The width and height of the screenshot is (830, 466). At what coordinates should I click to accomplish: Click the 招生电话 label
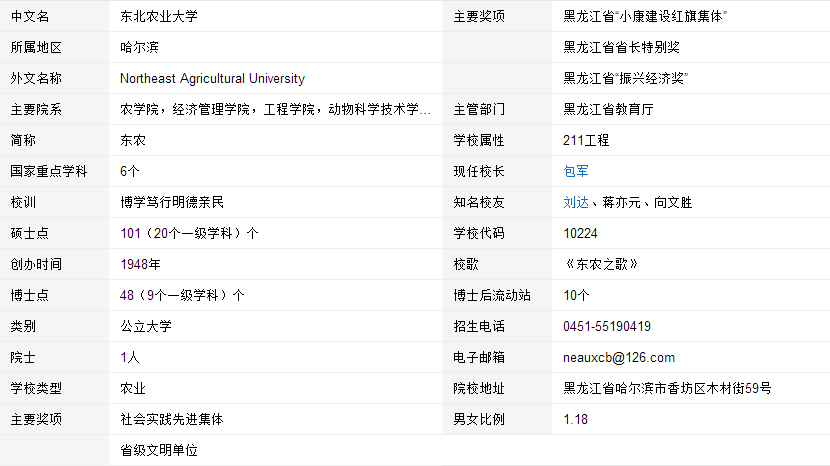(x=479, y=326)
